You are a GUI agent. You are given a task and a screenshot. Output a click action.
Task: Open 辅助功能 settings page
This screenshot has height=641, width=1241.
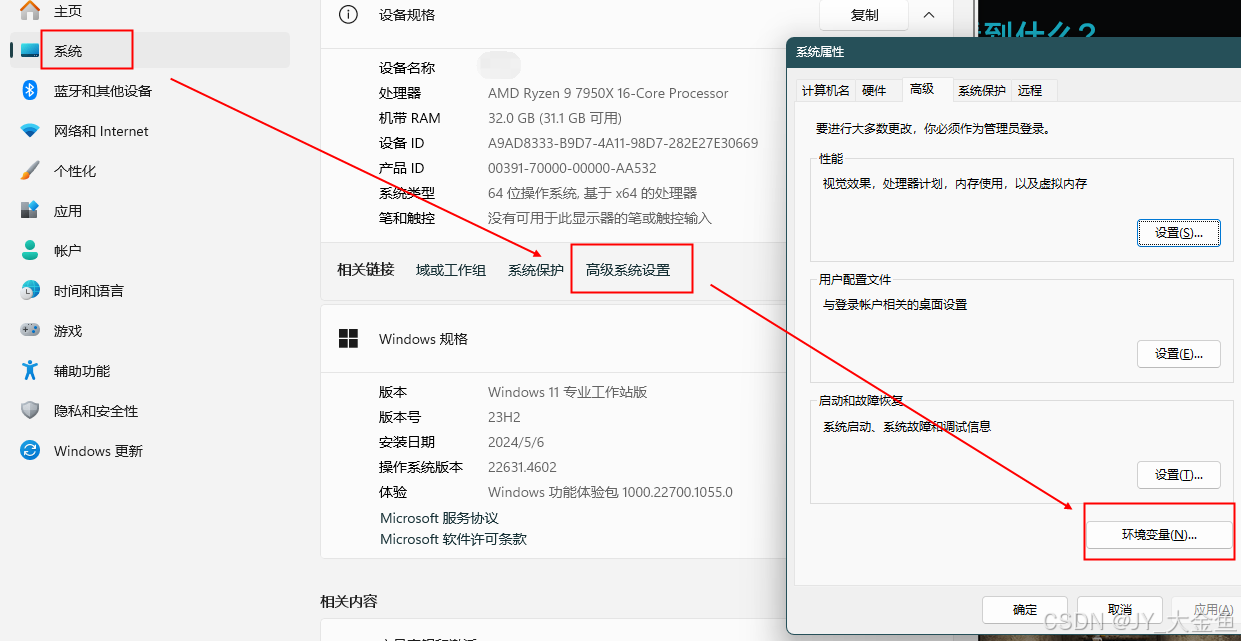click(150, 370)
